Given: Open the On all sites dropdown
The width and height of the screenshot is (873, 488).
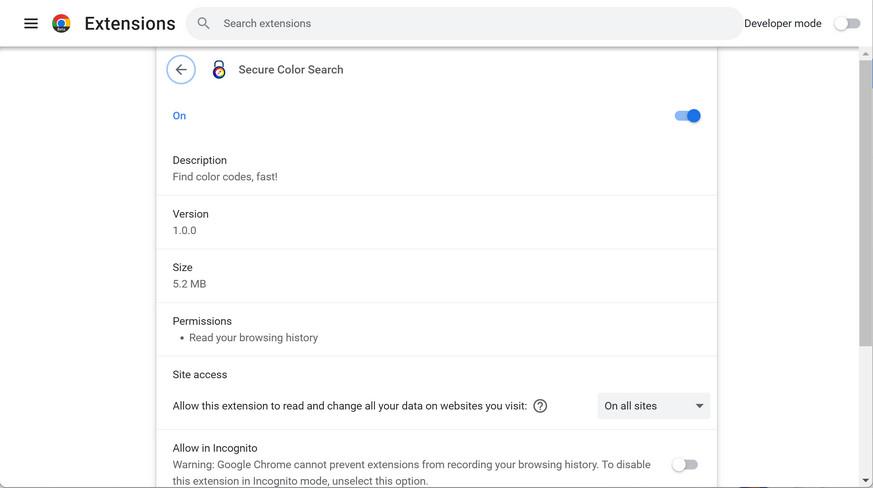Looking at the screenshot, I should pyautogui.click(x=653, y=406).
